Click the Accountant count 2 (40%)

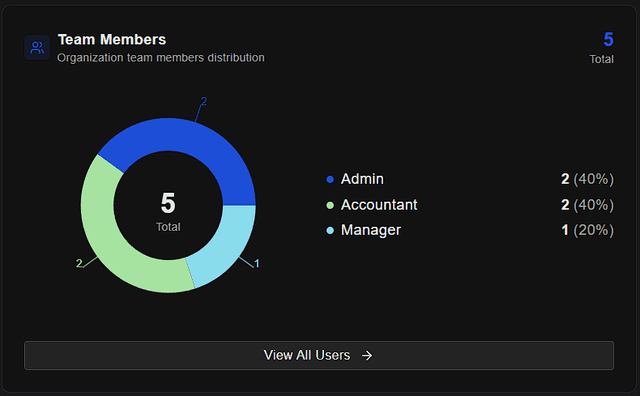coord(587,205)
